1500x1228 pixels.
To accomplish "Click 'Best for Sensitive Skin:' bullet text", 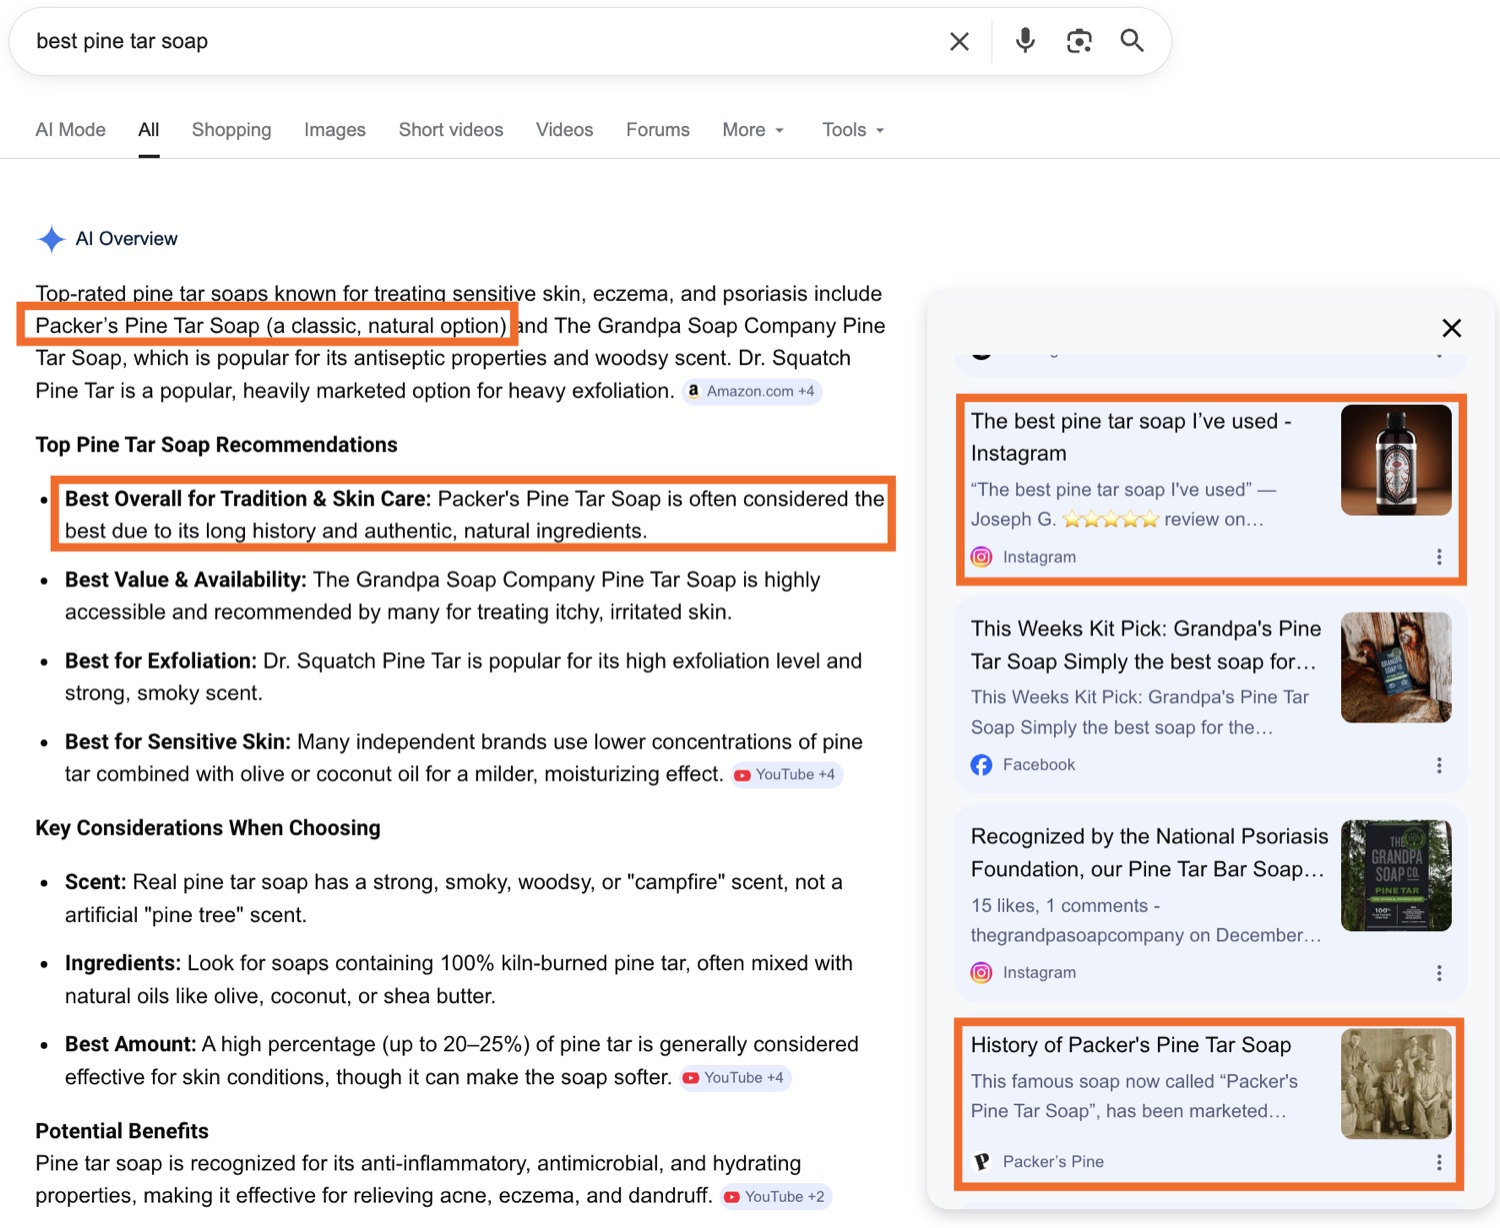I will point(178,742).
